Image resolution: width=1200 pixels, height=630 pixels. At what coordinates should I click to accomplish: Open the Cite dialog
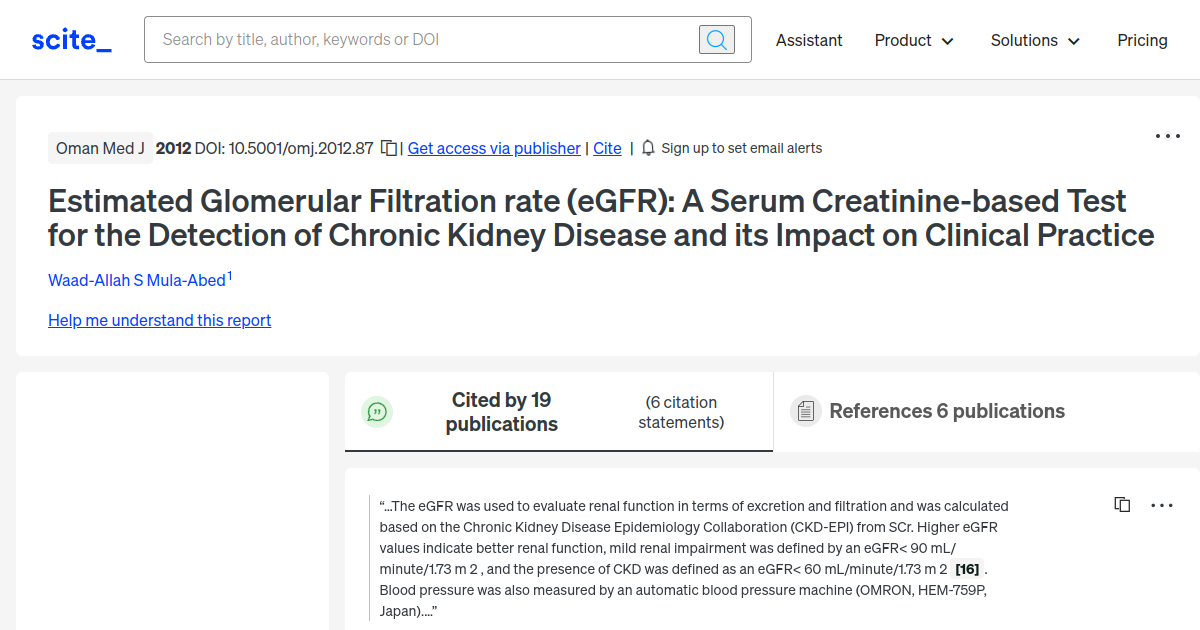tap(607, 148)
